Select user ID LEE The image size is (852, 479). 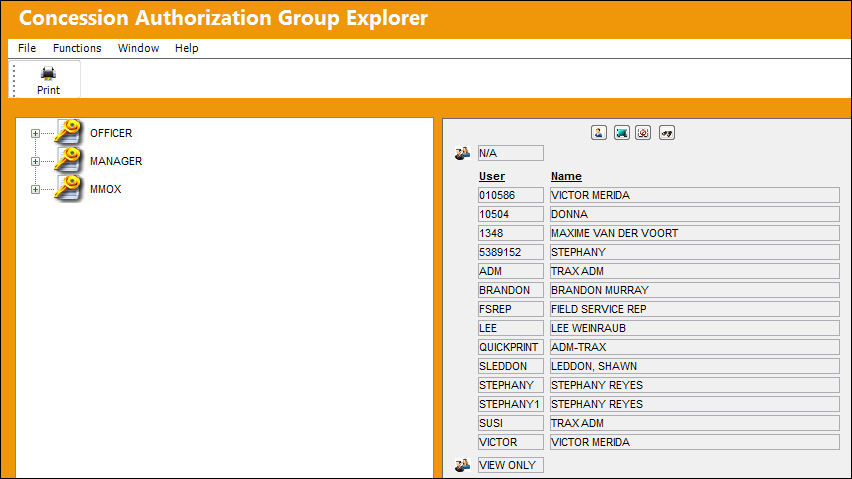511,328
